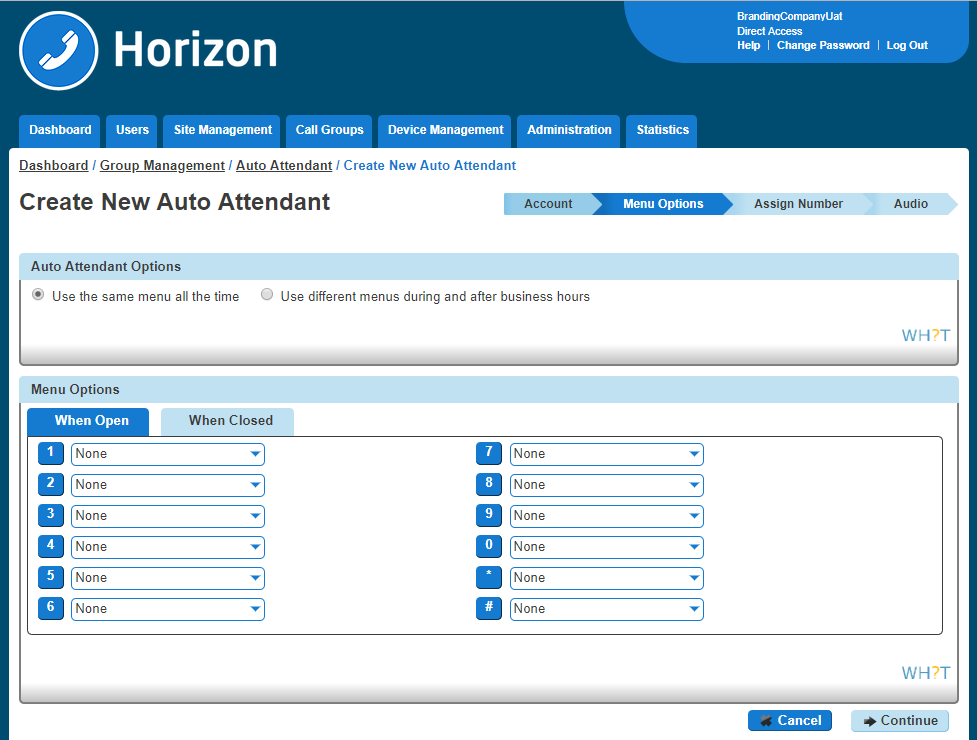Click the Continue button
This screenshot has height=740, width=977.
tap(900, 721)
